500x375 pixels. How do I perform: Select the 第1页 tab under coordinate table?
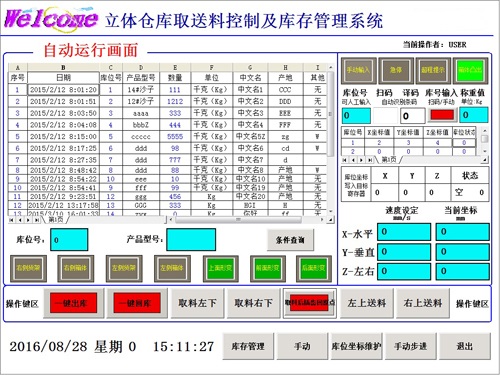pyautogui.click(x=388, y=160)
